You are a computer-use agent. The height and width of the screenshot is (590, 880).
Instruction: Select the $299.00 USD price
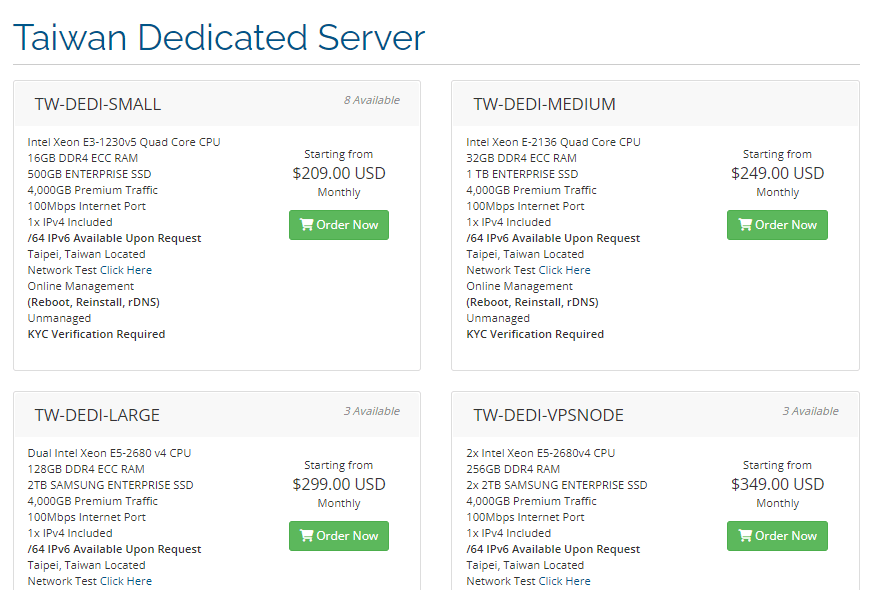click(x=338, y=484)
